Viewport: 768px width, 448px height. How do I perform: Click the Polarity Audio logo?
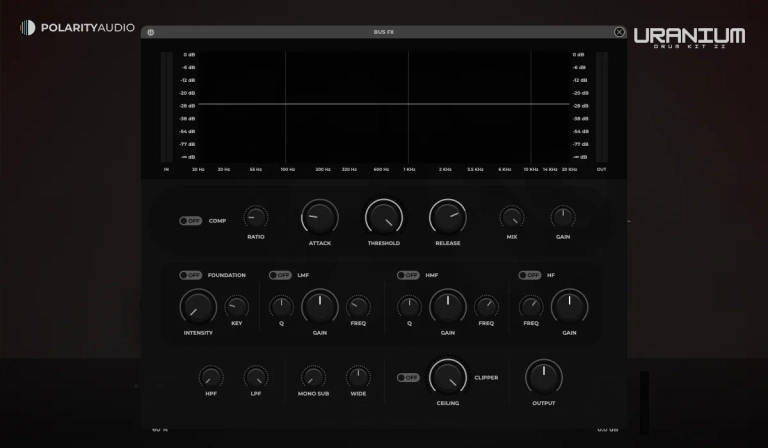coord(77,27)
